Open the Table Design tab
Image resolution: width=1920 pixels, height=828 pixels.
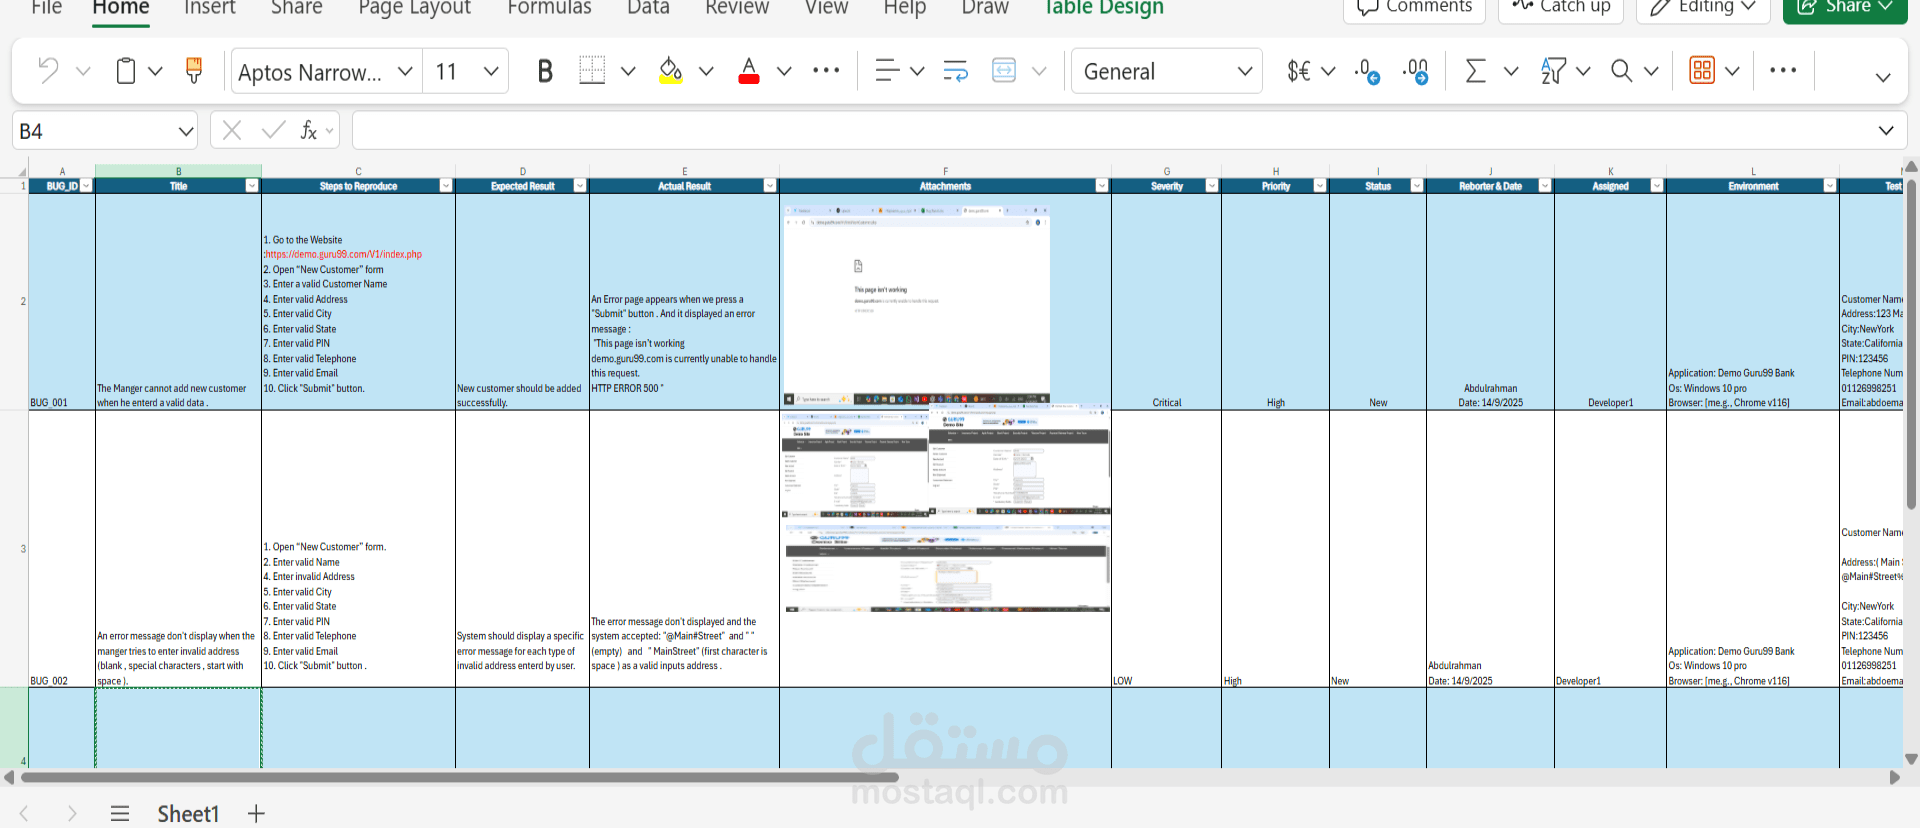(1103, 8)
